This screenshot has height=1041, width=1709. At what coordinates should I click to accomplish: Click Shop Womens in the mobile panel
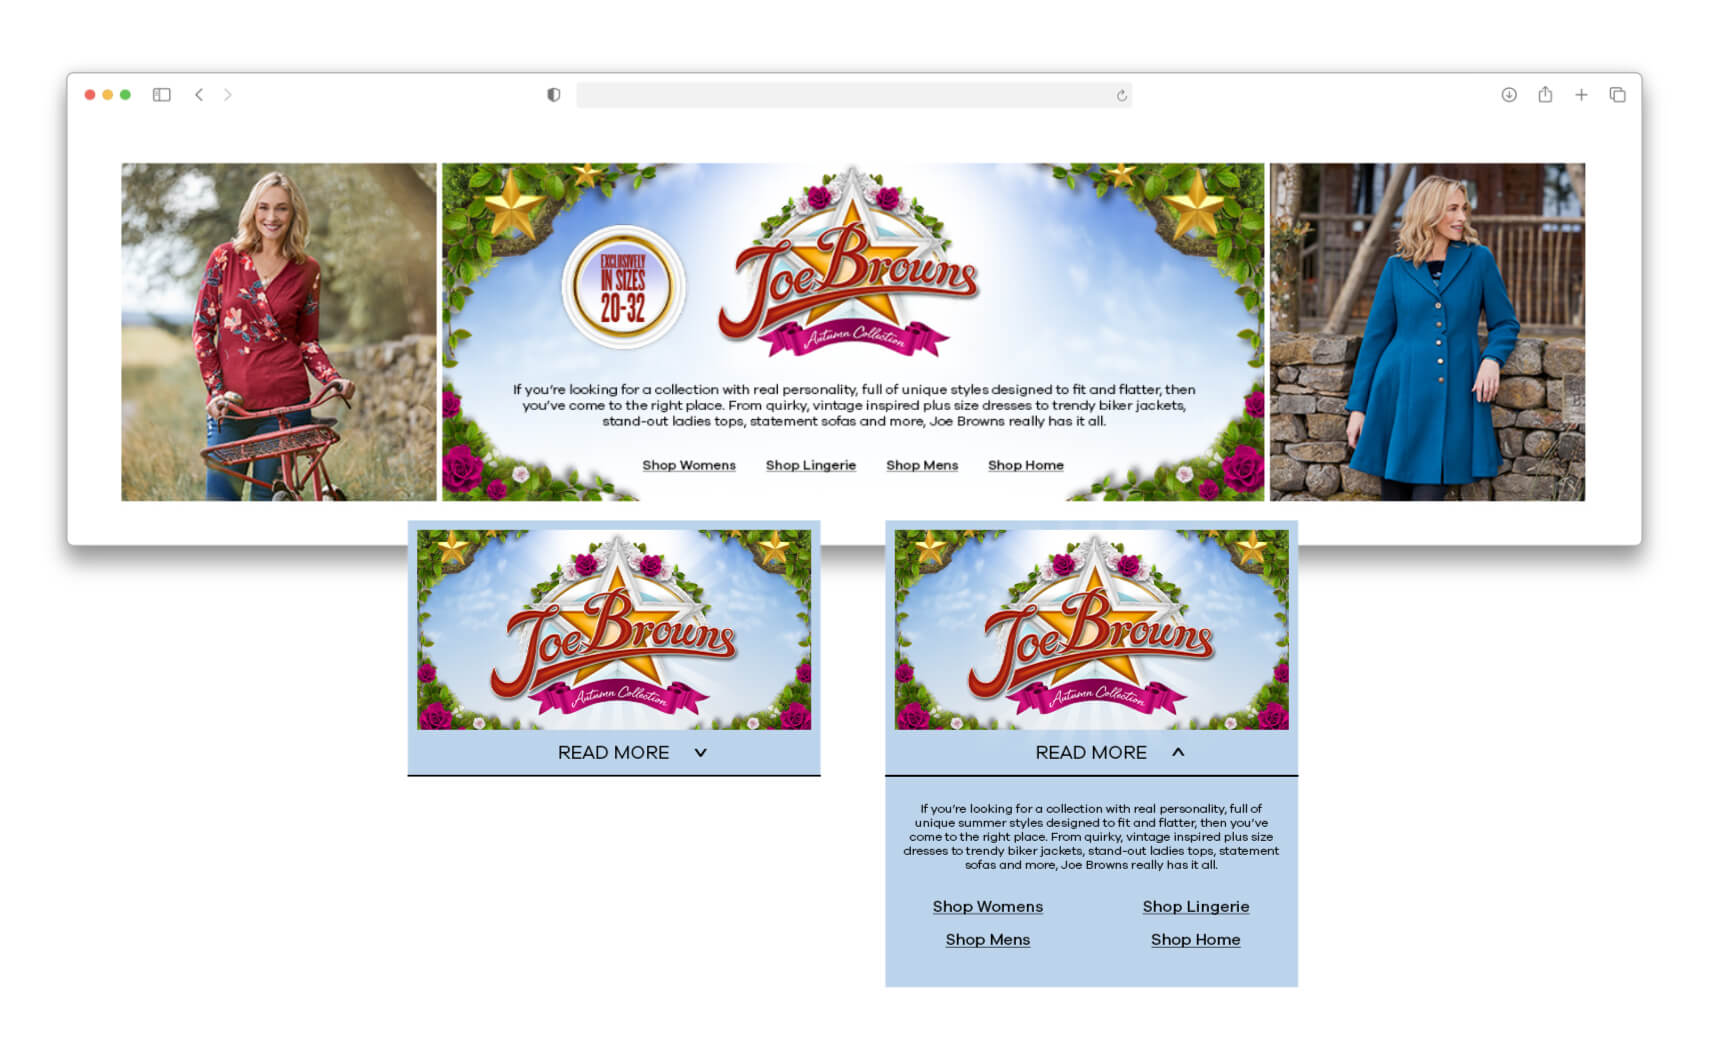(987, 907)
